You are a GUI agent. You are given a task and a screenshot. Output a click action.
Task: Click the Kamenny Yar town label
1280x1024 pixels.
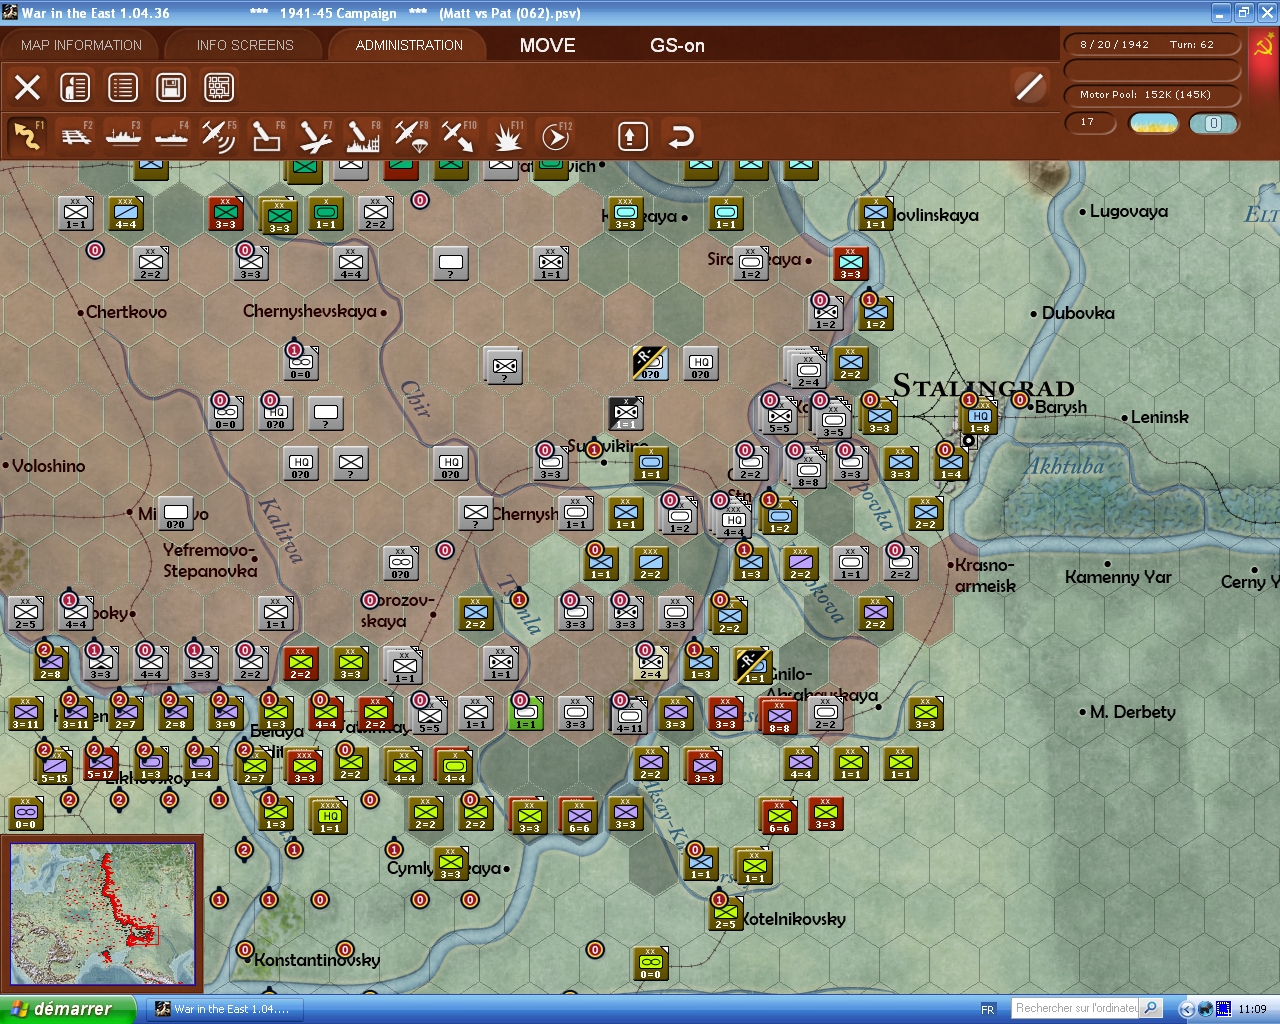pyautogui.click(x=1118, y=577)
